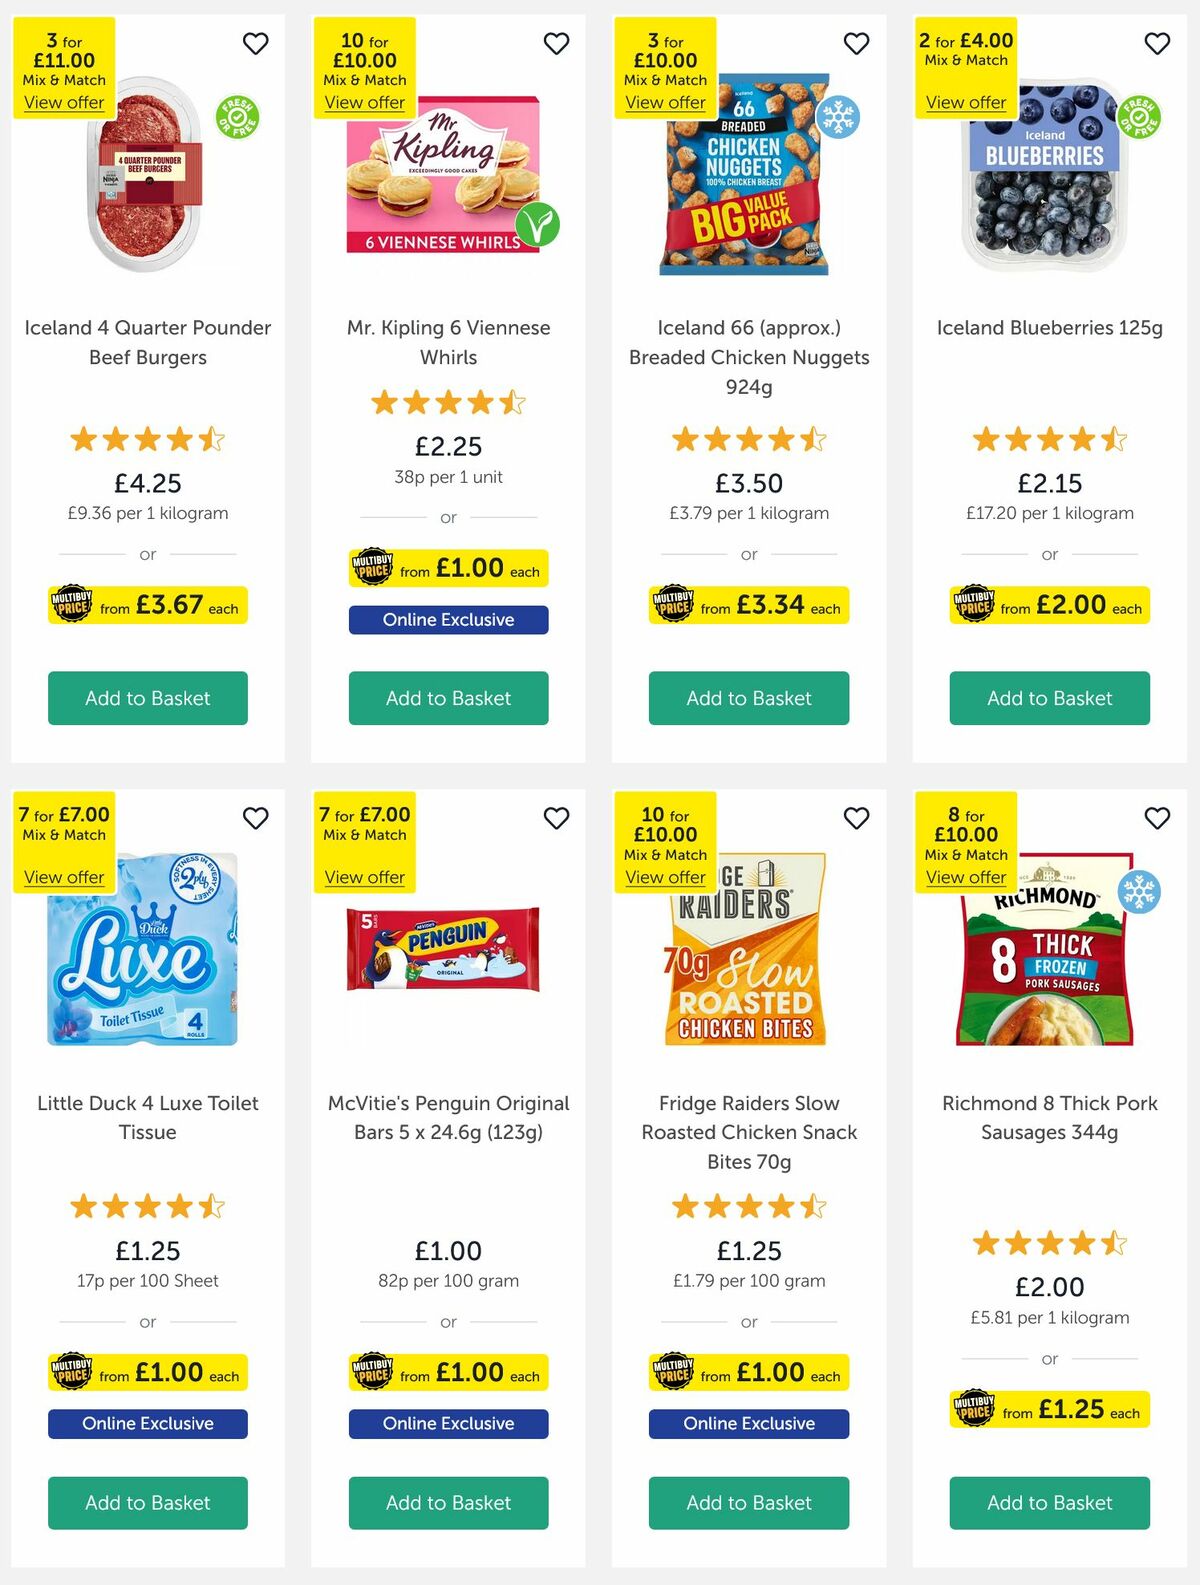The height and width of the screenshot is (1585, 1200).
Task: Open the 7 for £7.00 offer on Penguin Bars
Action: point(364,877)
